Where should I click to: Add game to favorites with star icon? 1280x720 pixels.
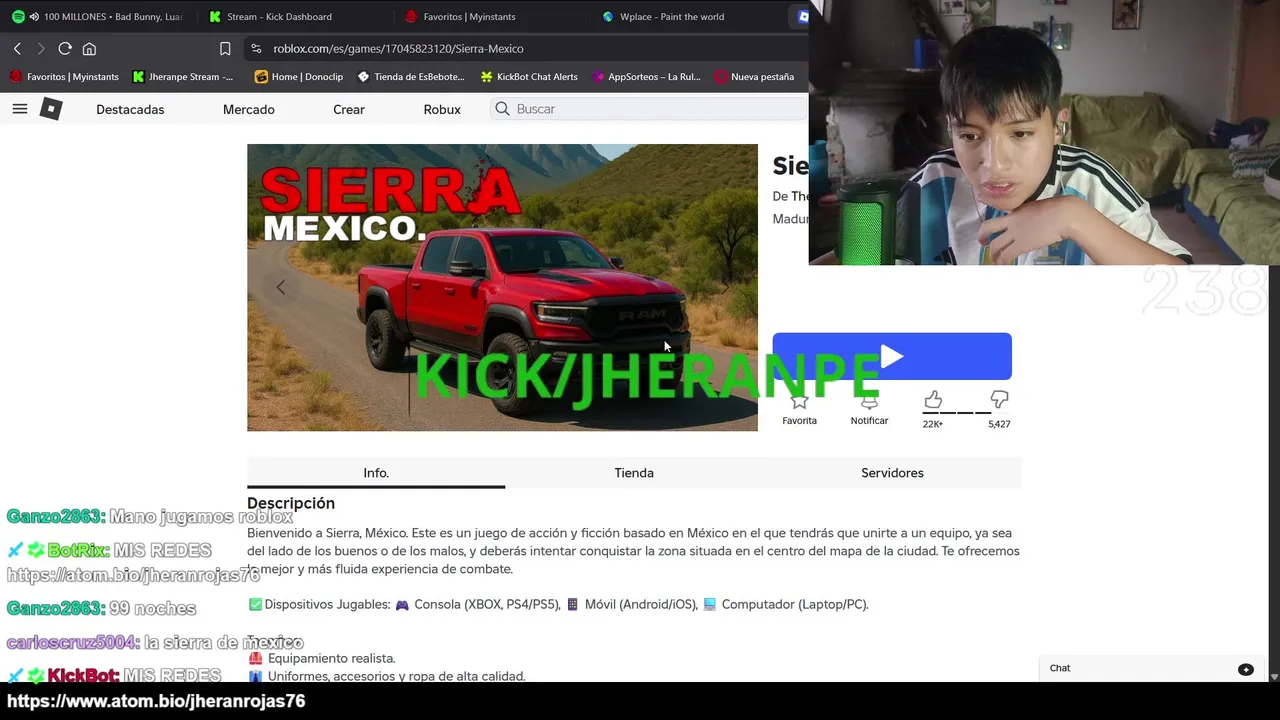click(799, 402)
